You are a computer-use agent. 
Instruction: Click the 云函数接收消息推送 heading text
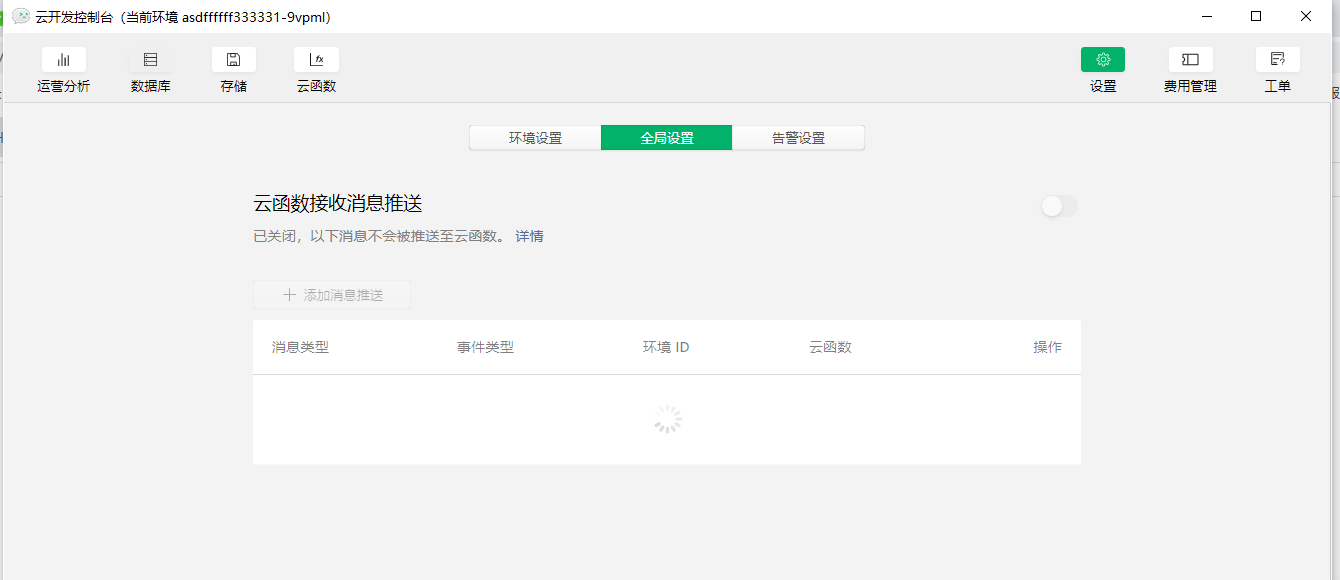(338, 204)
